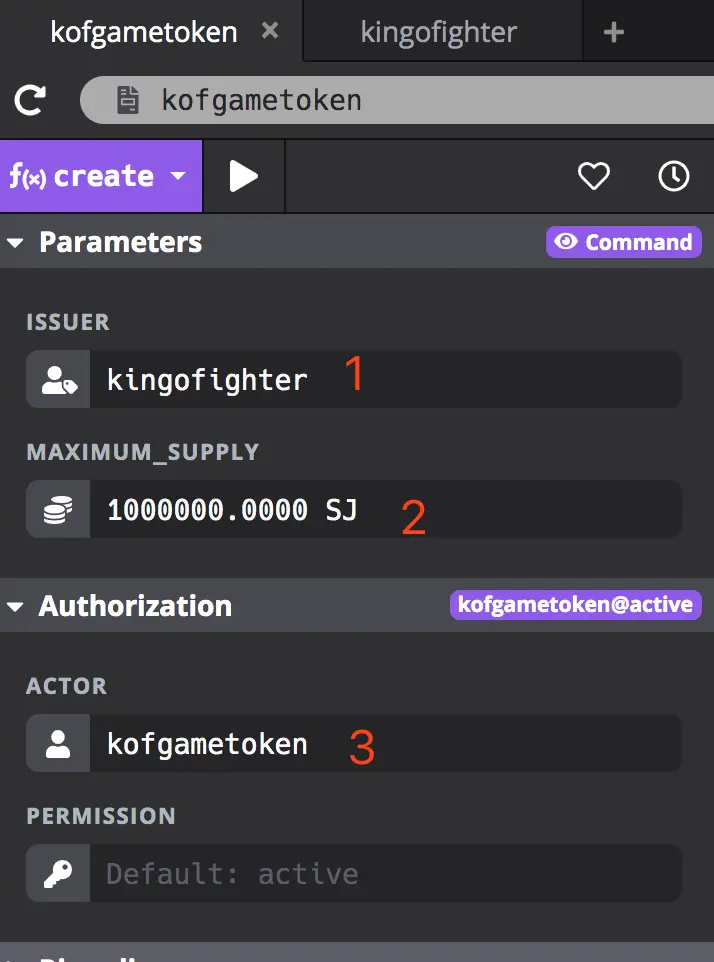714x962 pixels.
Task: Click the MAXIMUM_SUPPLY input field
Action: click(385, 509)
